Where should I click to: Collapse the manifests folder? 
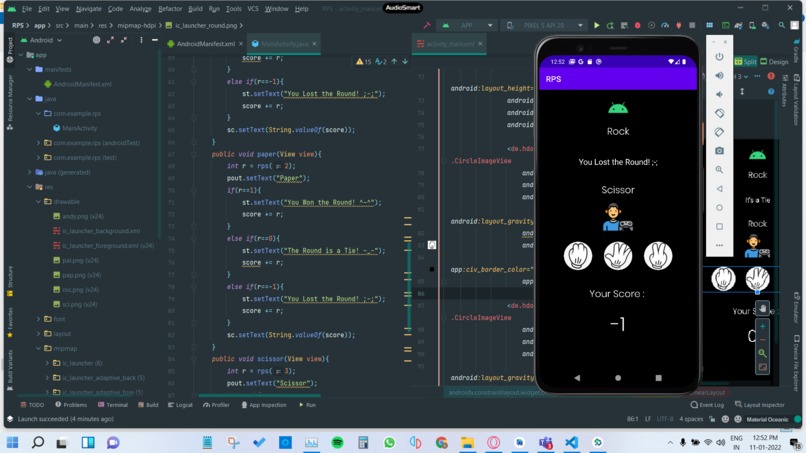[x=30, y=69]
